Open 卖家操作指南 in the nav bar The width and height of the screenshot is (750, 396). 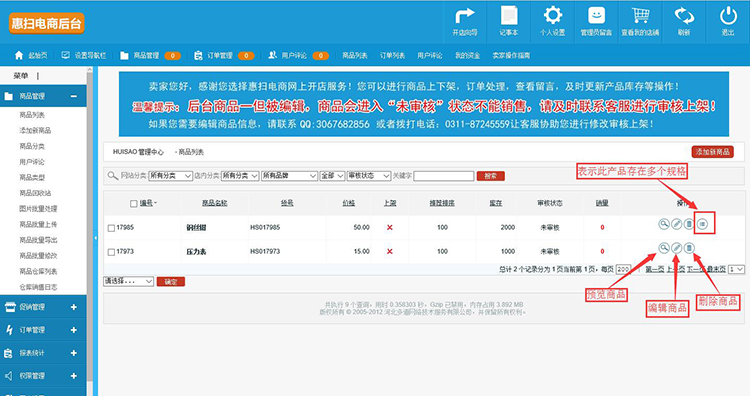511,55
